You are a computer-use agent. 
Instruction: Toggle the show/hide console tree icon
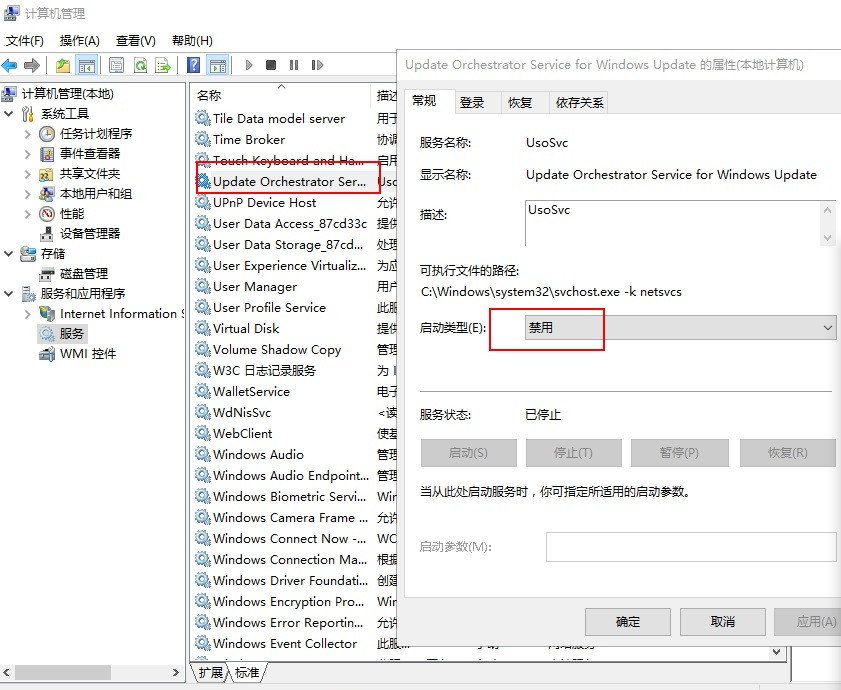point(87,66)
